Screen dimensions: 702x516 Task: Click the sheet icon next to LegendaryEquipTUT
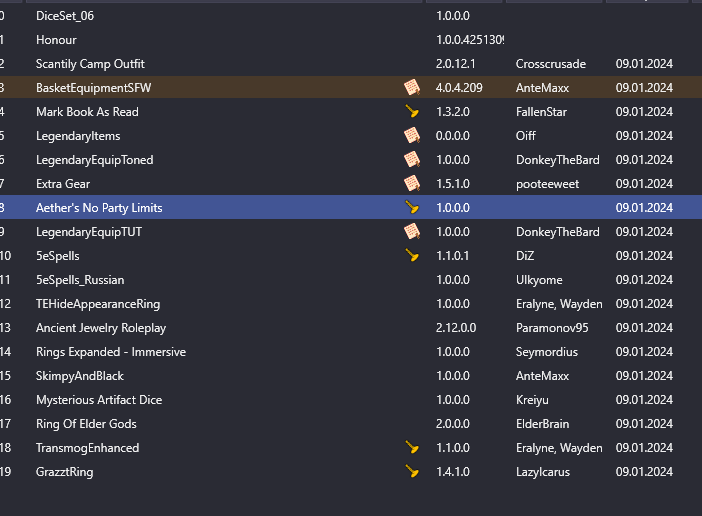(x=410, y=232)
